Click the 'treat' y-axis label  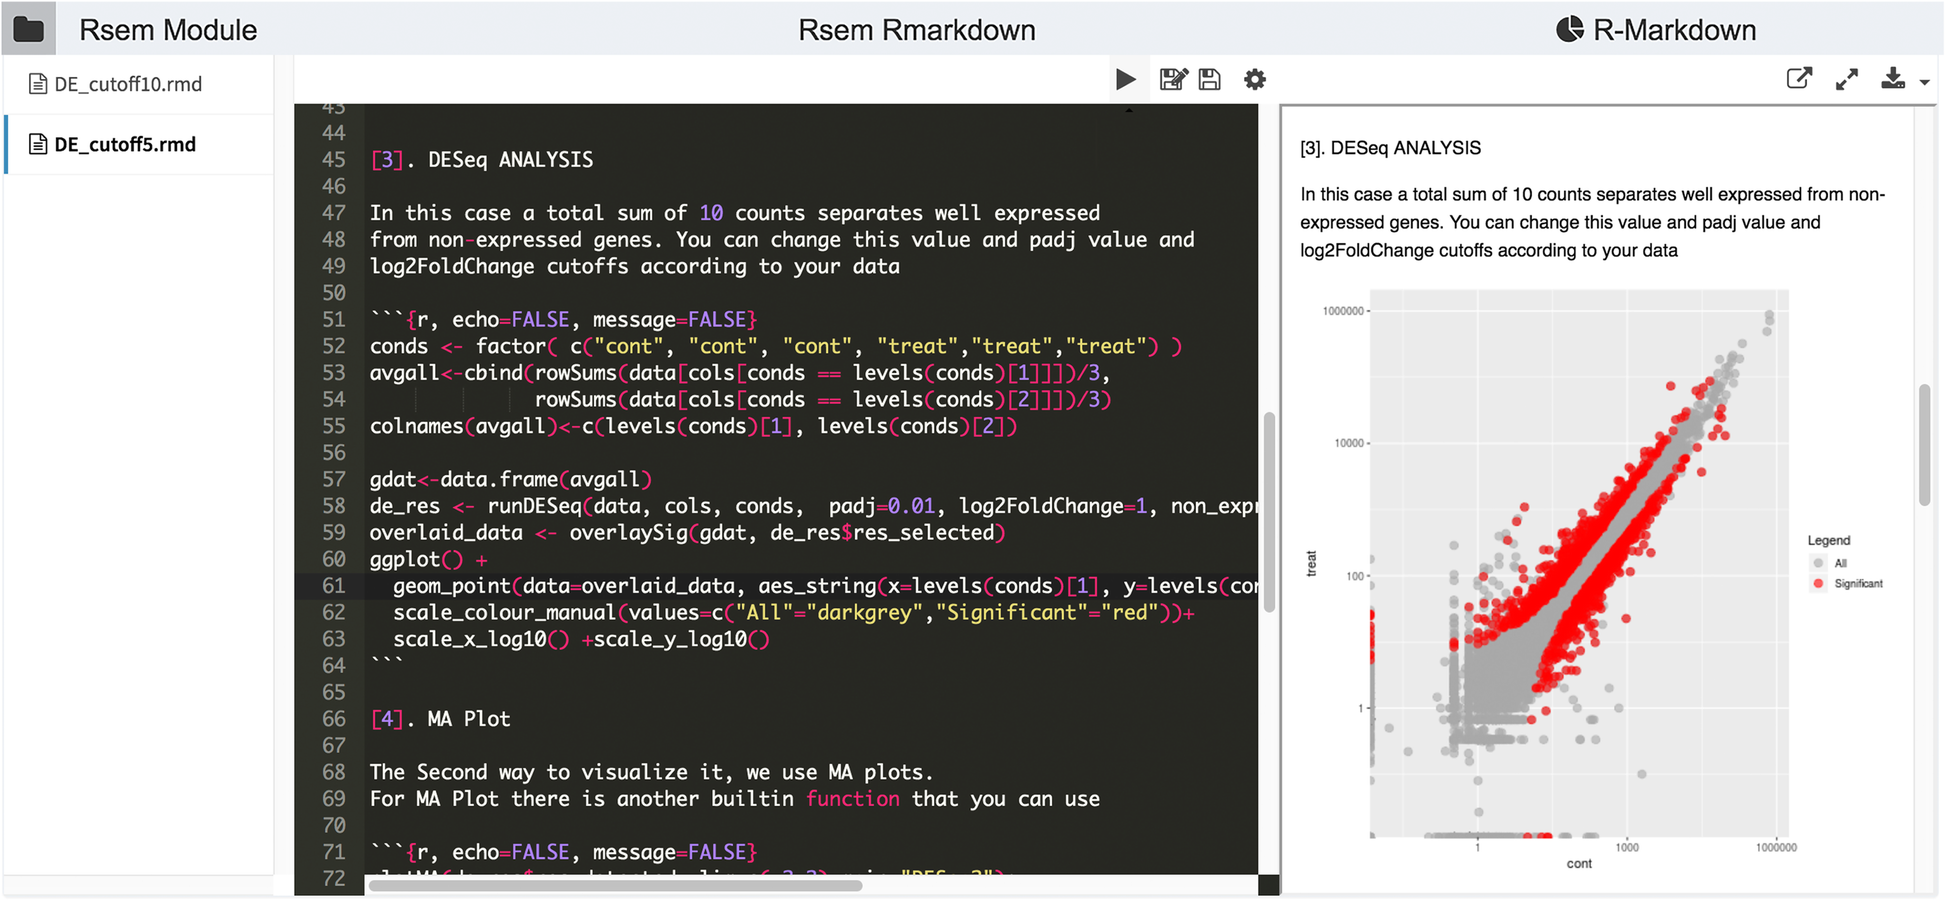1311,563
